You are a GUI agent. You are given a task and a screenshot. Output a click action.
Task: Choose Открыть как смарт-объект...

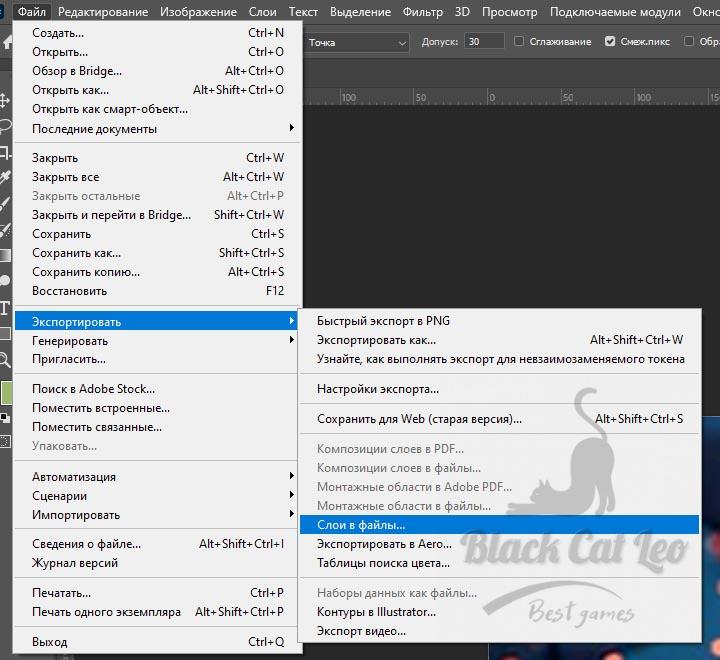pos(157,109)
